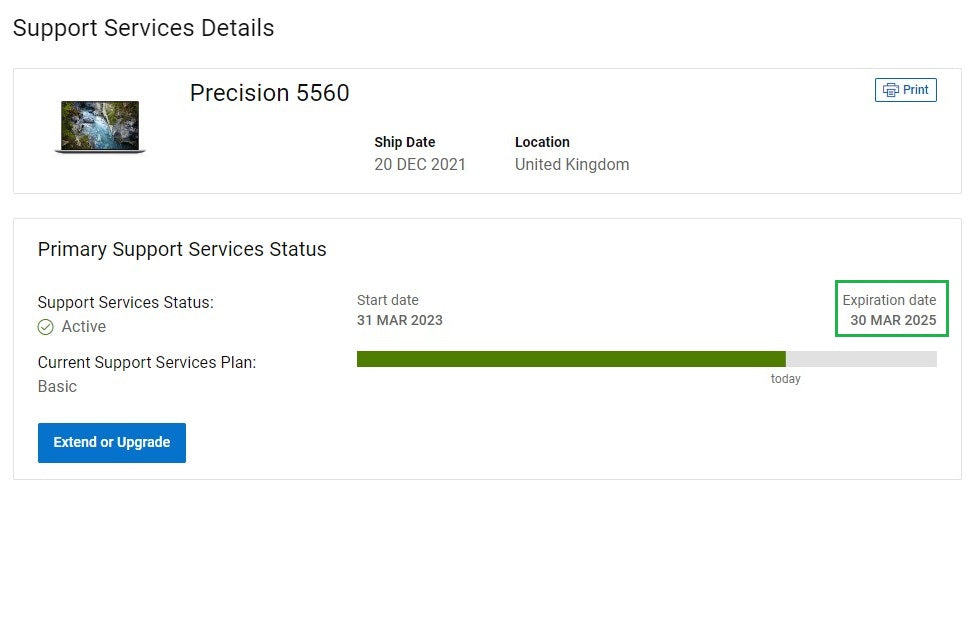The width and height of the screenshot is (972, 636).
Task: Select the start date value 31 MAR 2023
Action: 400,321
